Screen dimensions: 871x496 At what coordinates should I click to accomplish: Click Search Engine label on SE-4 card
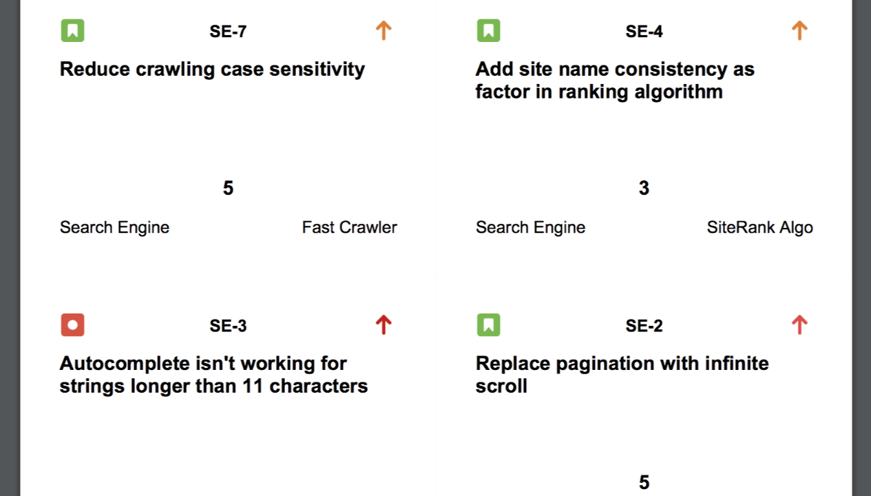[x=530, y=228]
